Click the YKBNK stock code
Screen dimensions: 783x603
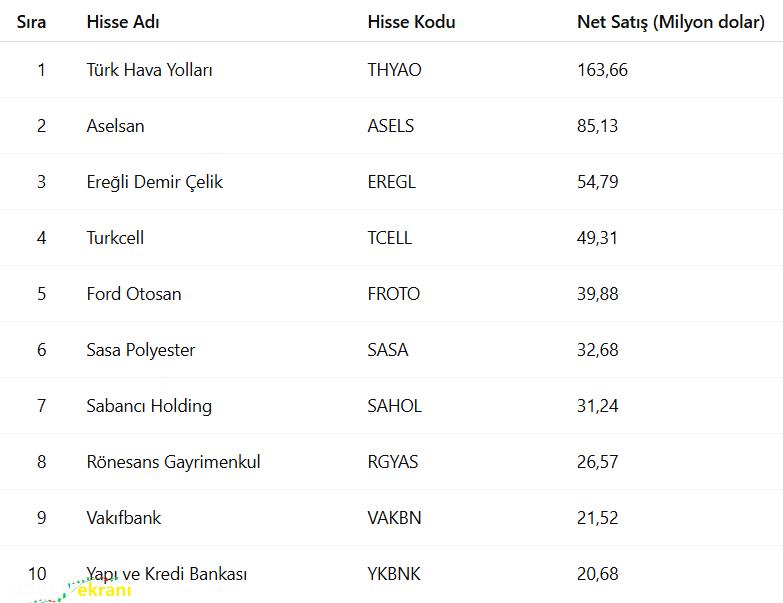pyautogui.click(x=394, y=574)
